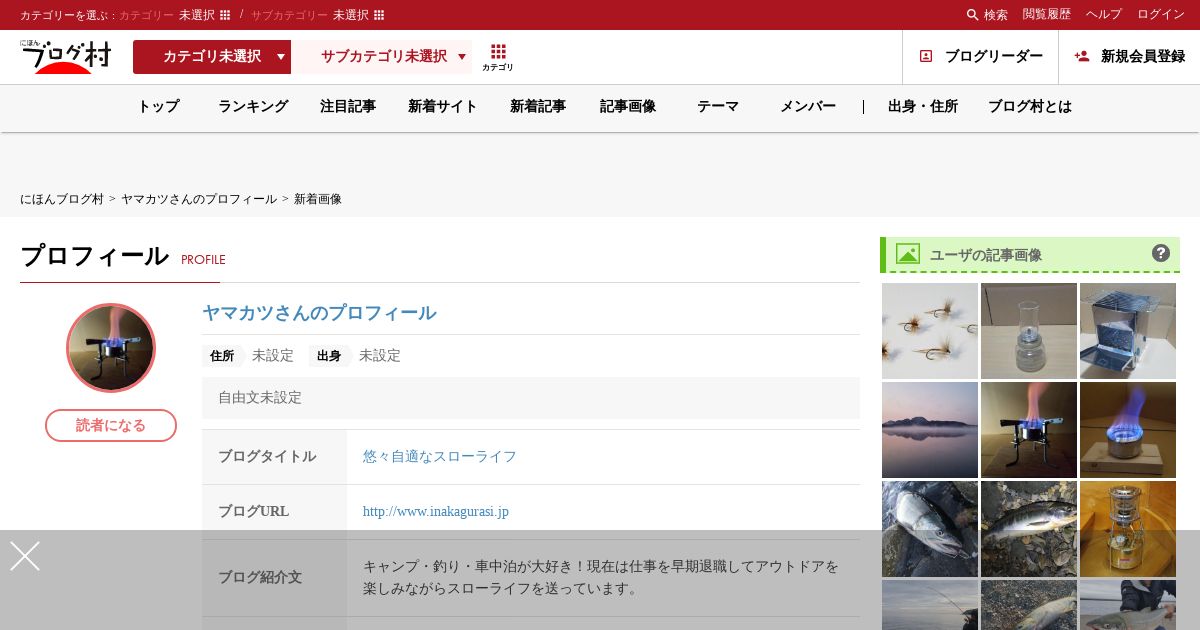Viewport: 1200px width, 630px height.
Task: Open the blue flame burner thumbnail
Action: tap(1128, 430)
